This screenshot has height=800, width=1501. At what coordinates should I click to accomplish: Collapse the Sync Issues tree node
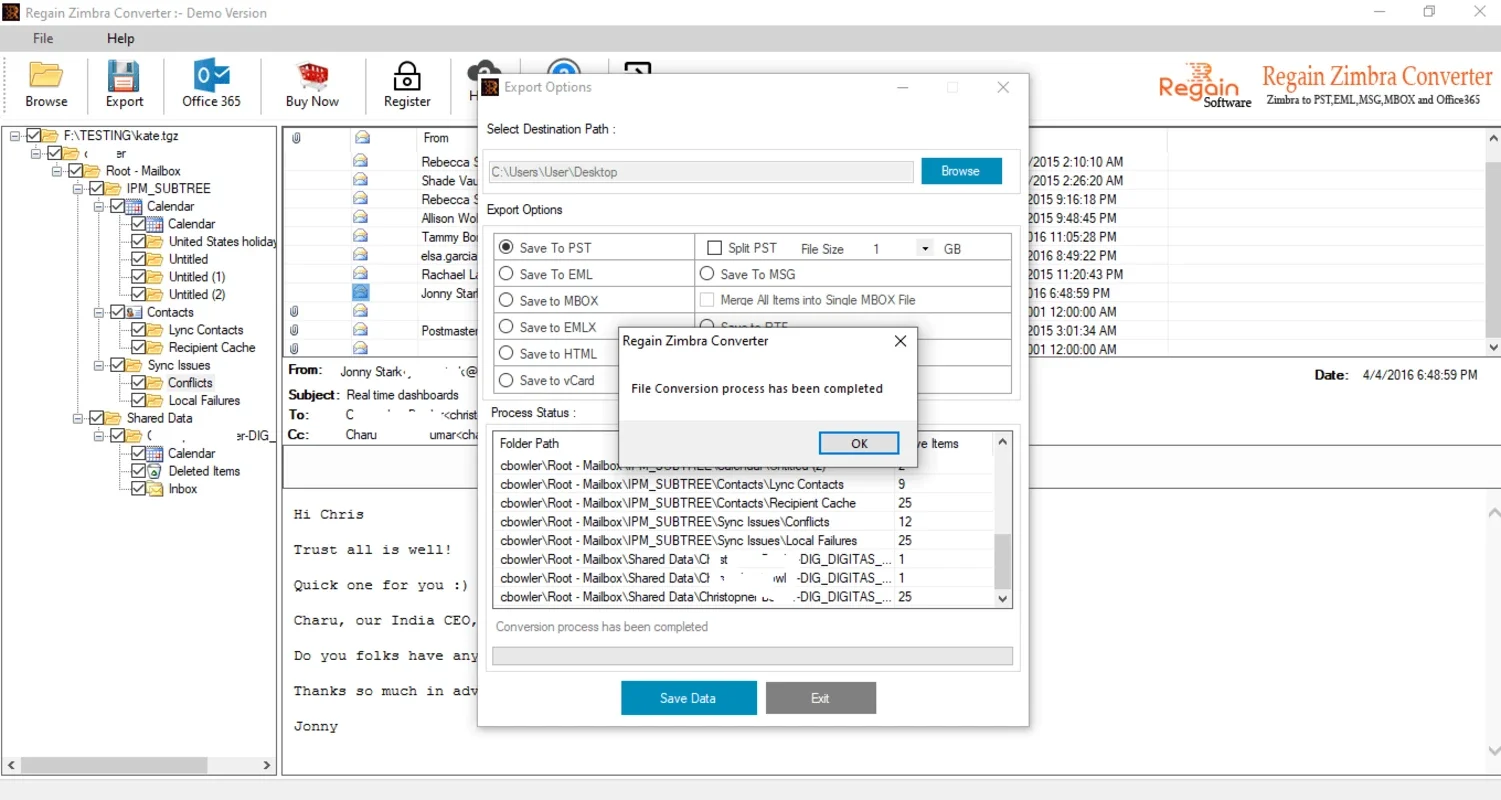(x=99, y=365)
